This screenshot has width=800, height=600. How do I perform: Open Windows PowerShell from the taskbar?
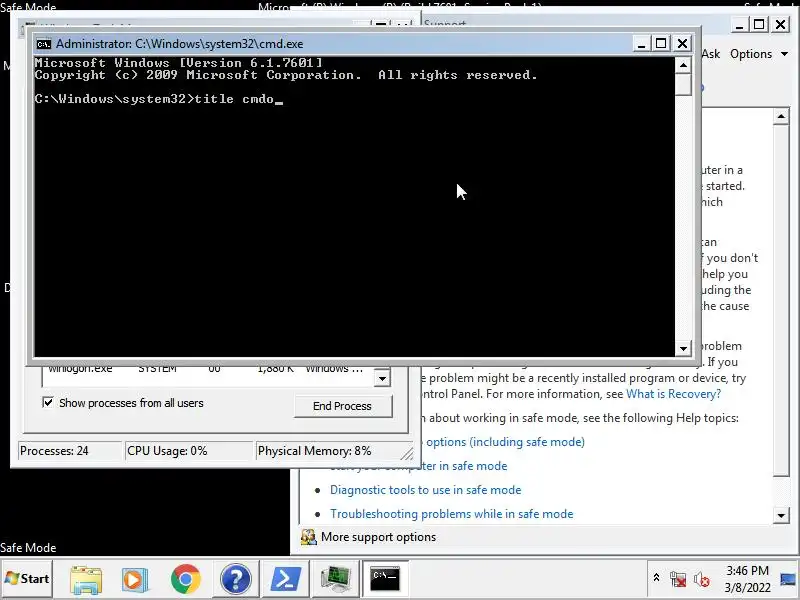pos(285,579)
